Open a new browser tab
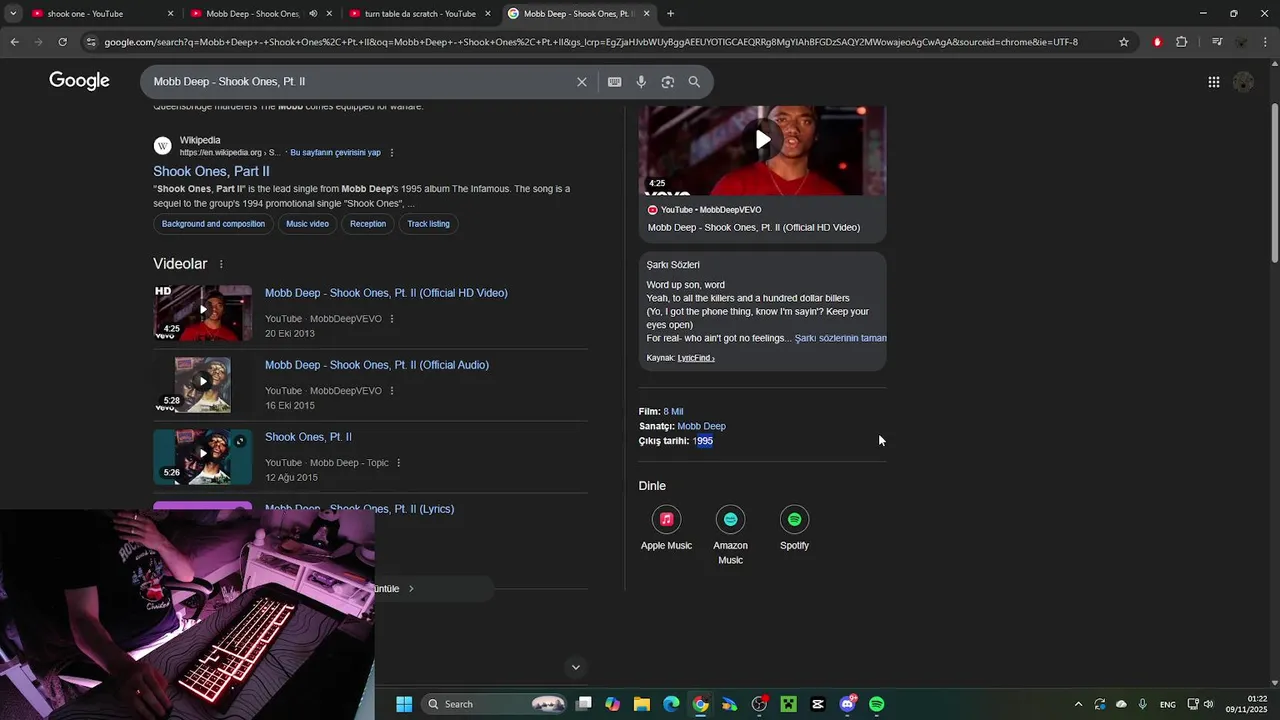The width and height of the screenshot is (1280, 720). click(x=670, y=14)
